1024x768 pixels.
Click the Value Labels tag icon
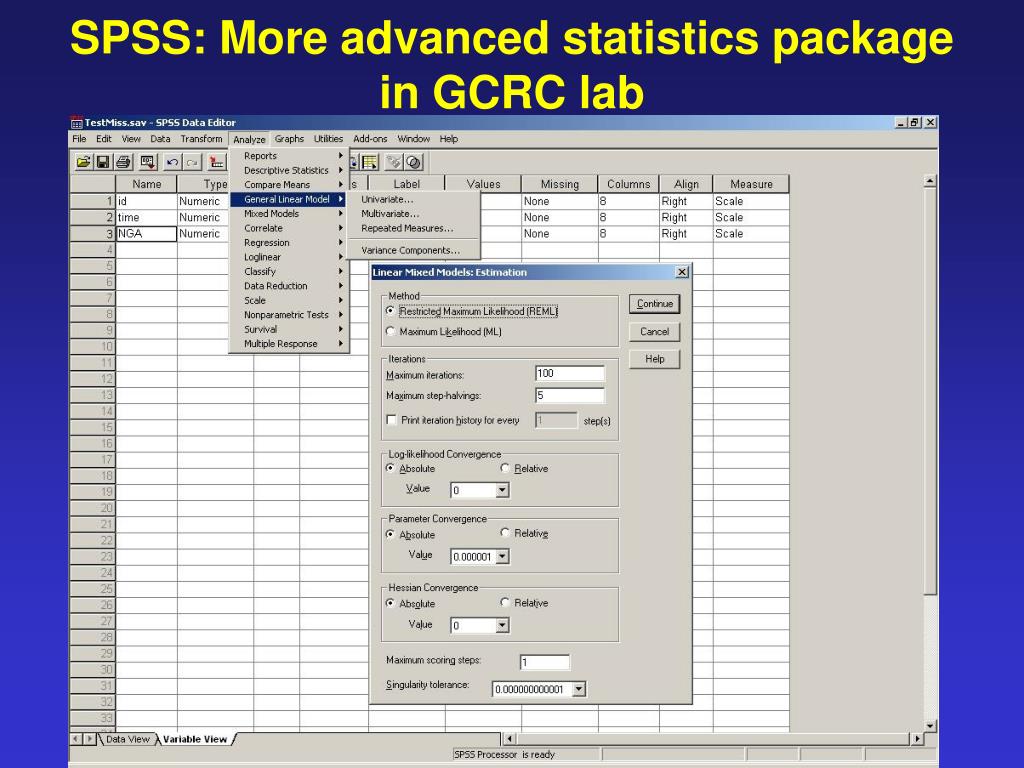point(394,161)
